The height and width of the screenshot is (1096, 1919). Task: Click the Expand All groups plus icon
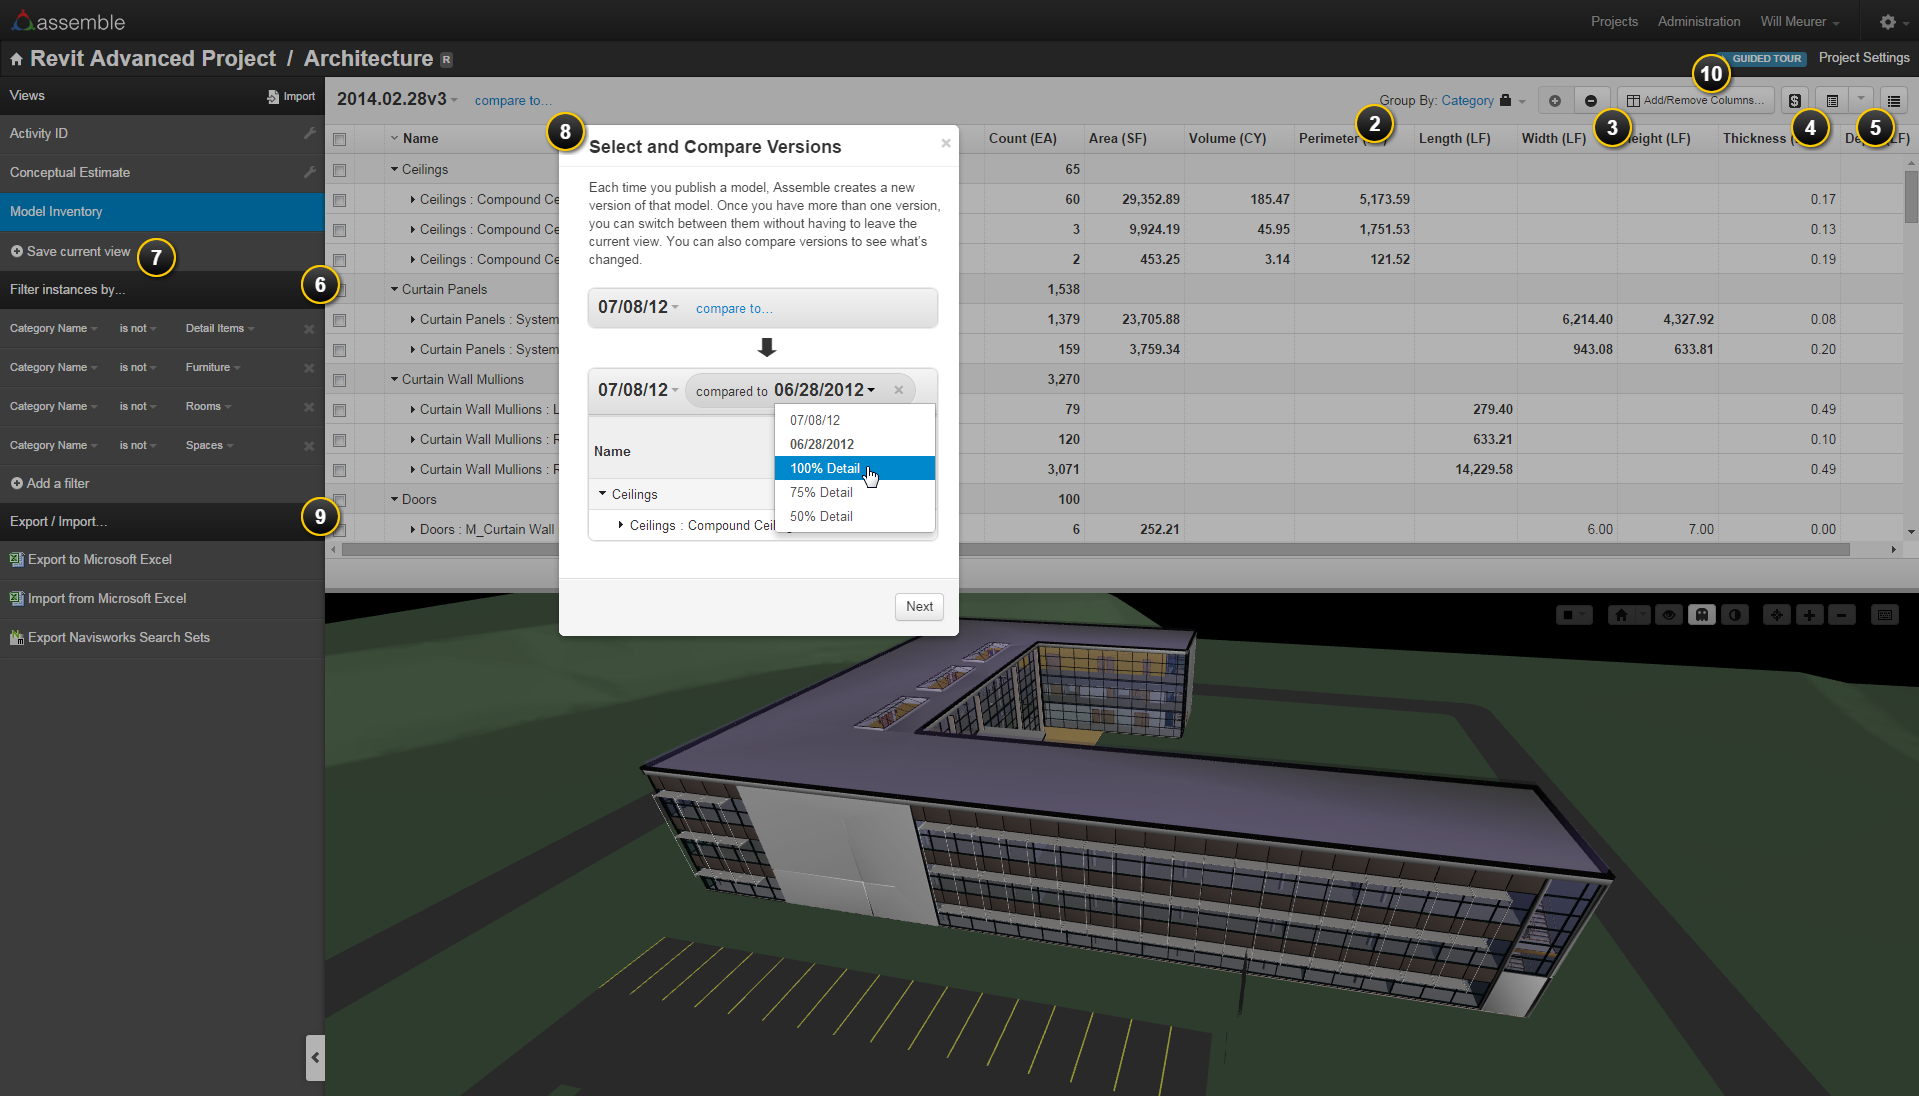click(x=1554, y=101)
